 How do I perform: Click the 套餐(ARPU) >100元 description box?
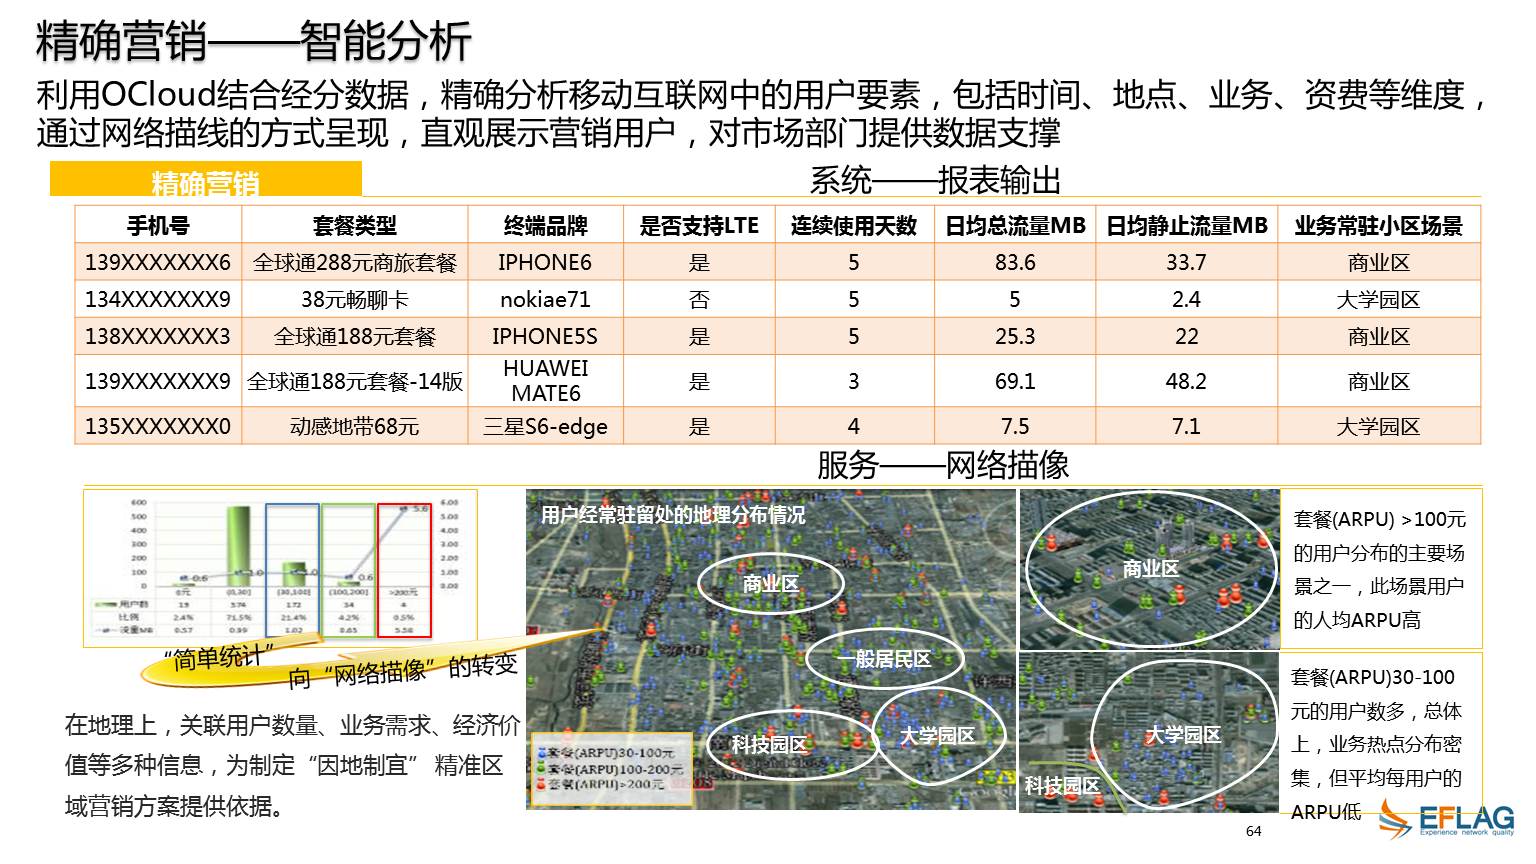pos(1381,568)
